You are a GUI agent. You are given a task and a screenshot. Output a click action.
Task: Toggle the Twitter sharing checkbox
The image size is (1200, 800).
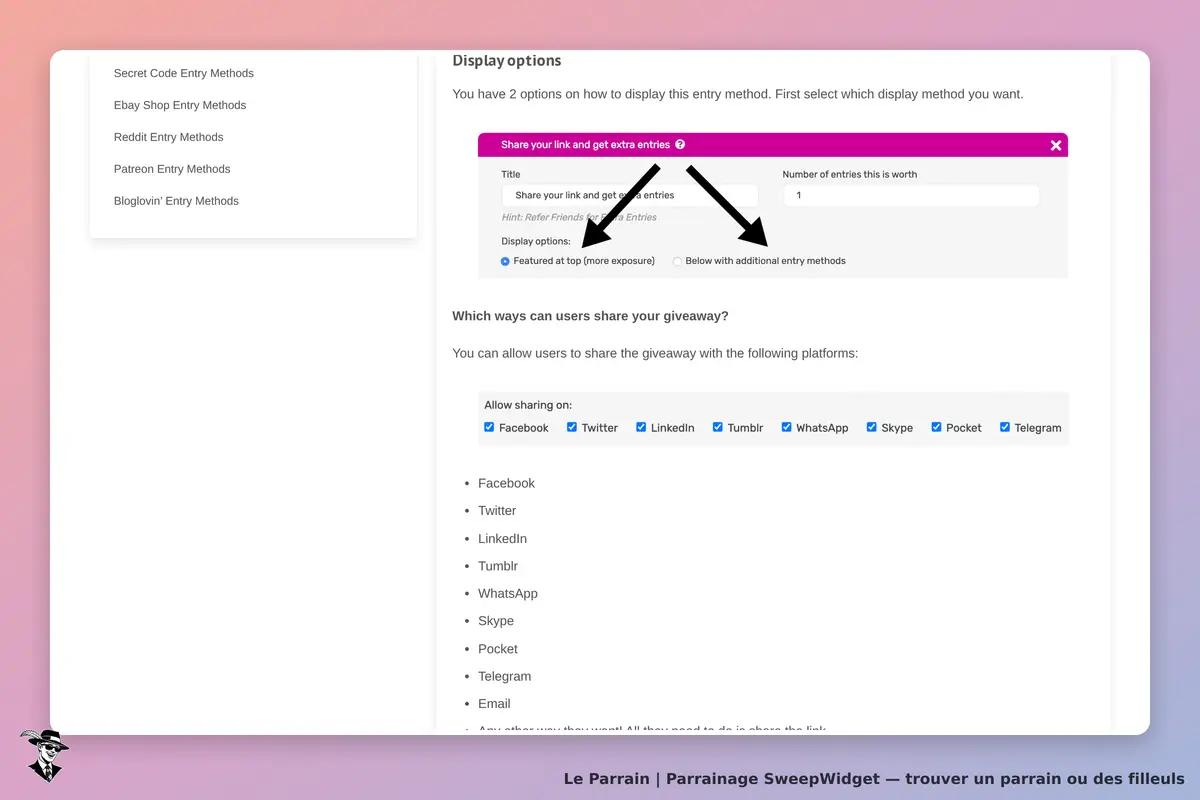(572, 427)
